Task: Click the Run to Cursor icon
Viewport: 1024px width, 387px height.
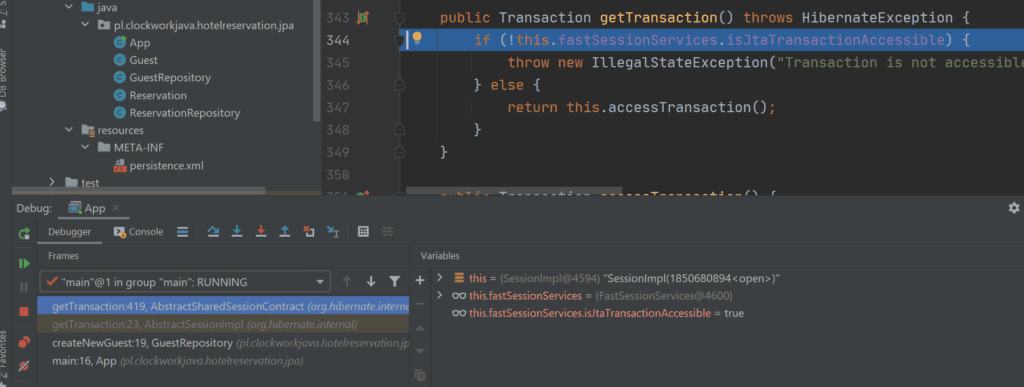Action: pyautogui.click(x=333, y=232)
